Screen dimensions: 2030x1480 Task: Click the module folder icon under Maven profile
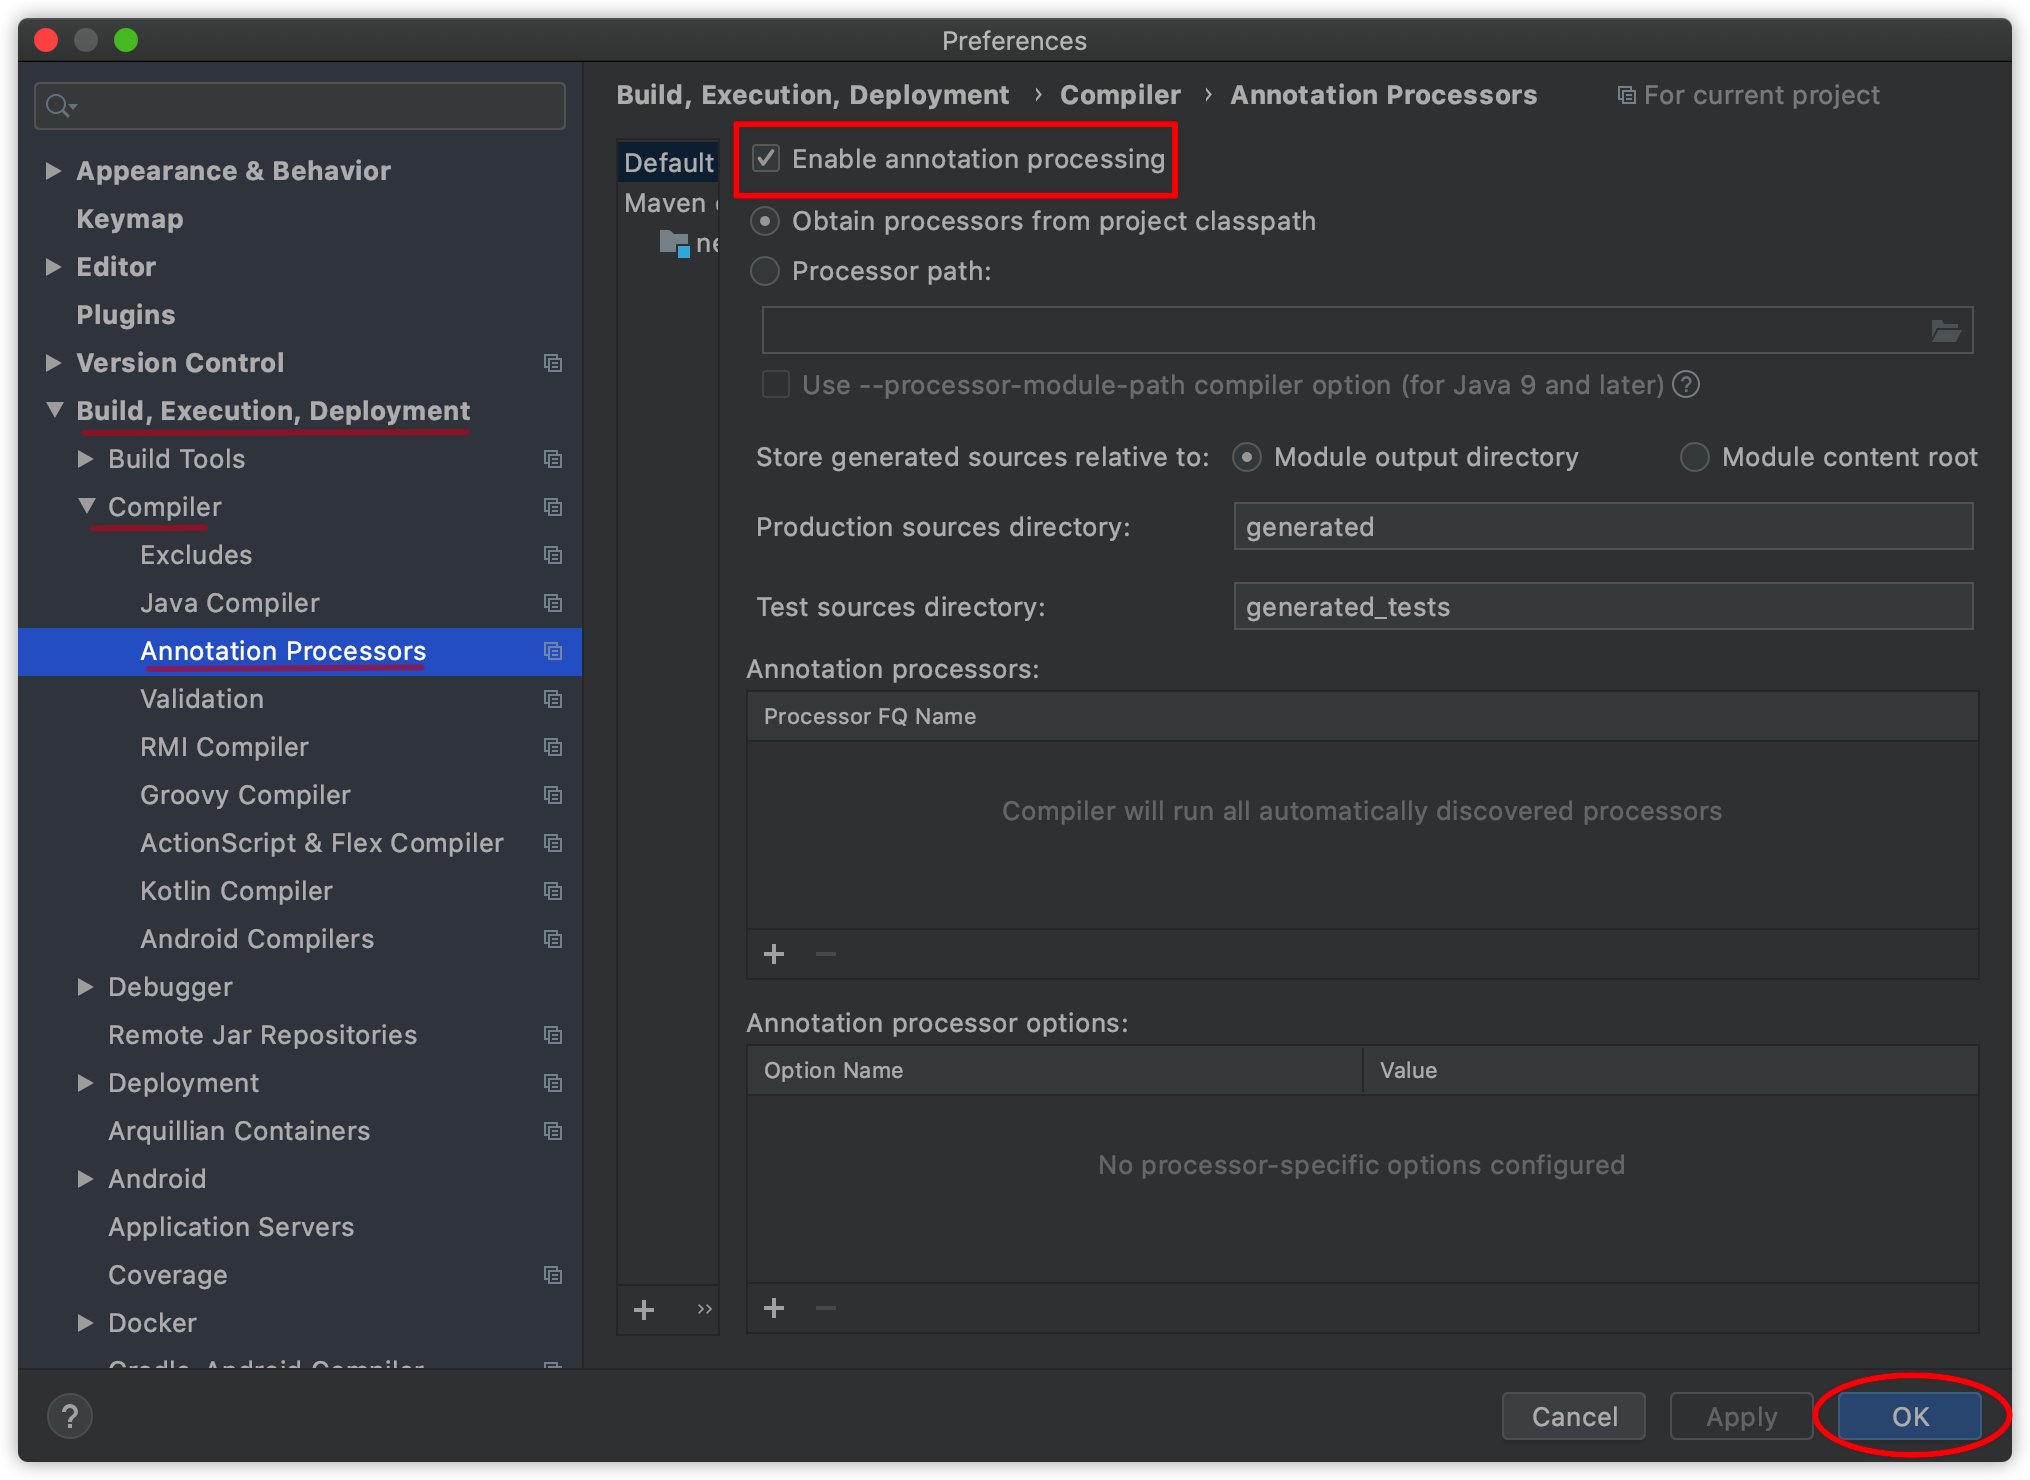pyautogui.click(x=675, y=243)
